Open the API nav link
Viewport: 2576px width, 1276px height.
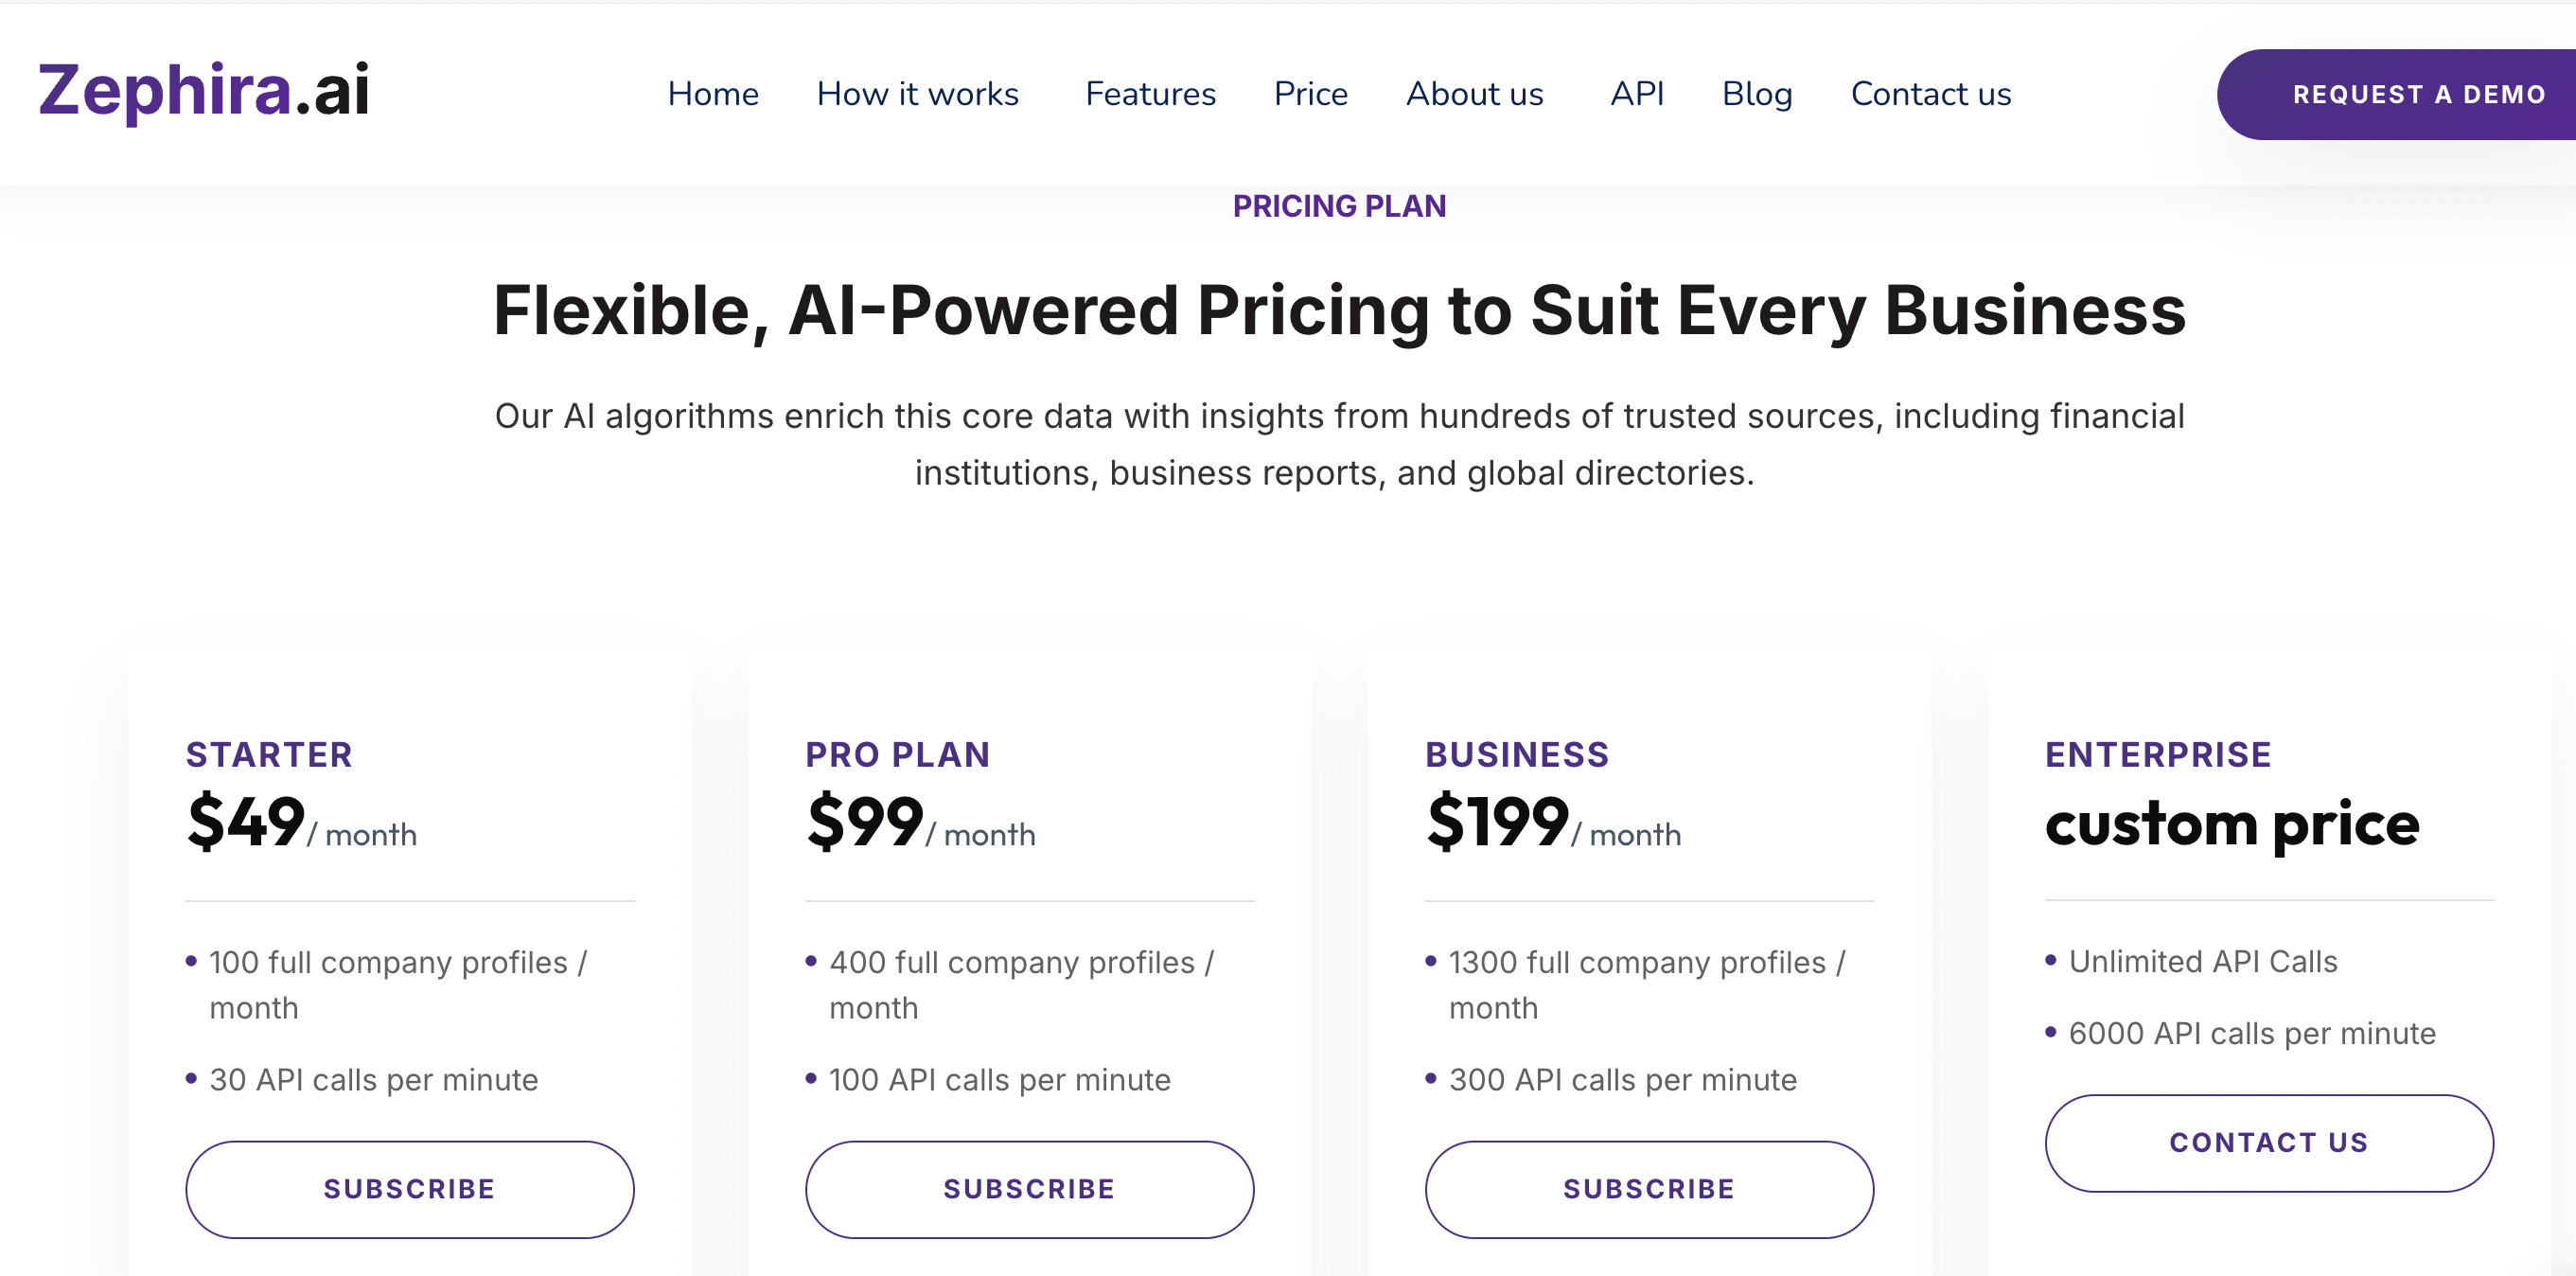click(1637, 94)
